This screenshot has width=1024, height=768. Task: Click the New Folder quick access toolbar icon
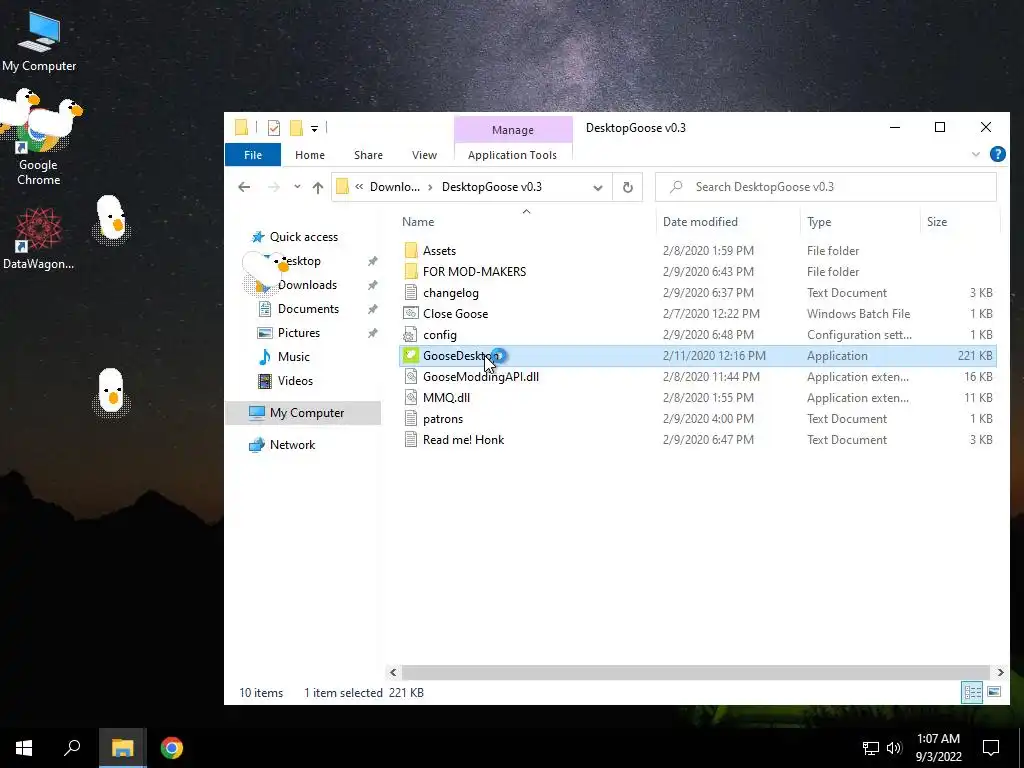(296, 128)
